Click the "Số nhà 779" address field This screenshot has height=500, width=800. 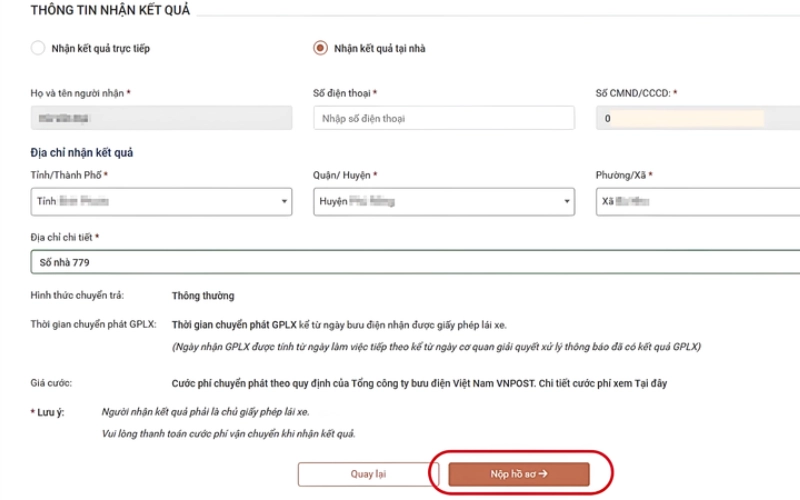(x=400, y=262)
